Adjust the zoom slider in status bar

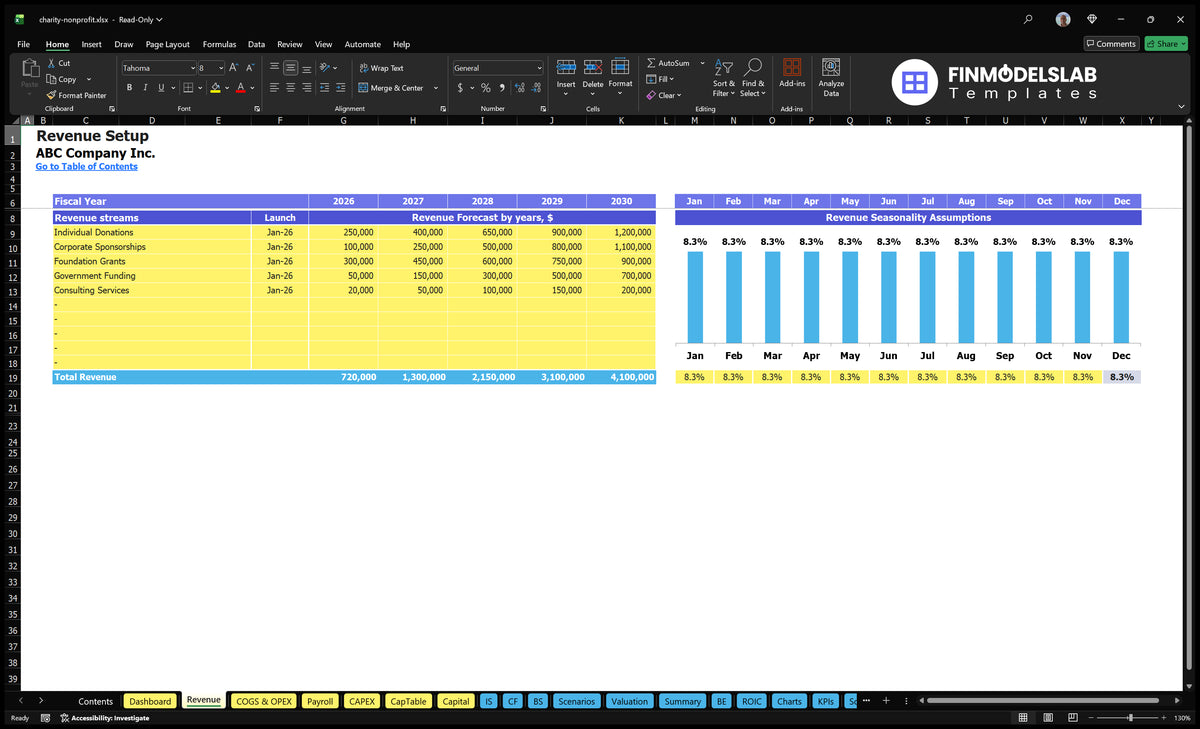(x=1130, y=718)
